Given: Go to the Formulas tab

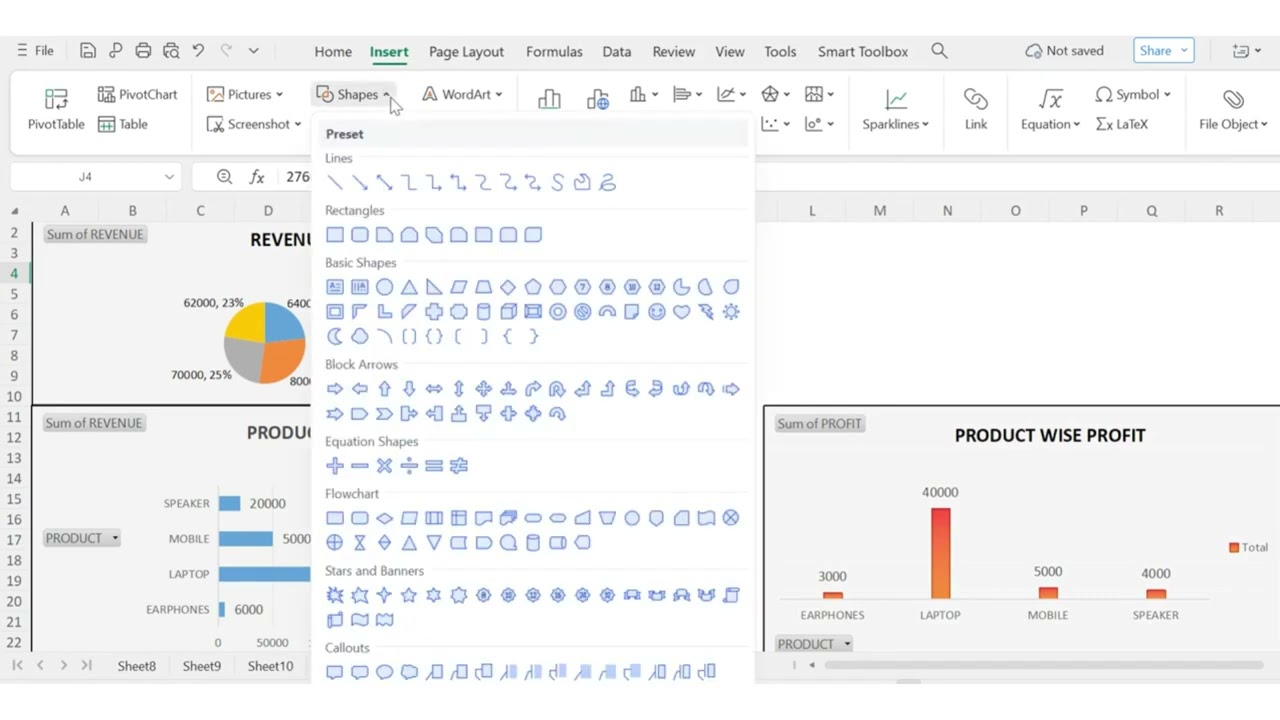Looking at the screenshot, I should [x=554, y=51].
